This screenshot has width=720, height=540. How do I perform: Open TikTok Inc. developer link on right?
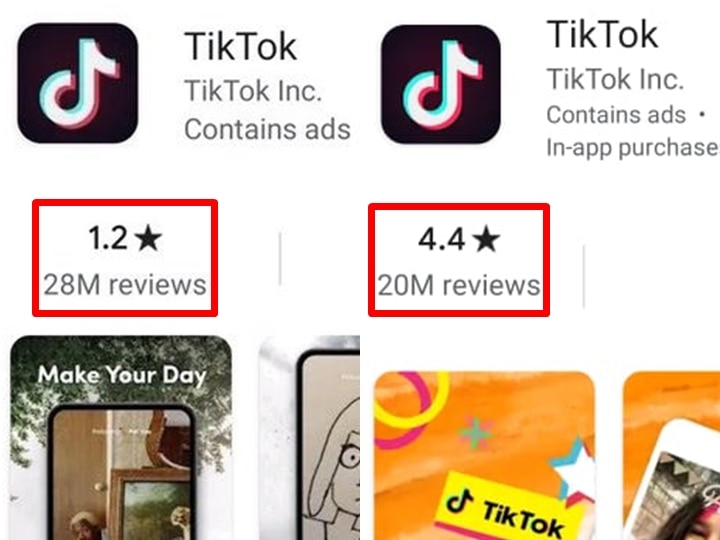coord(615,79)
